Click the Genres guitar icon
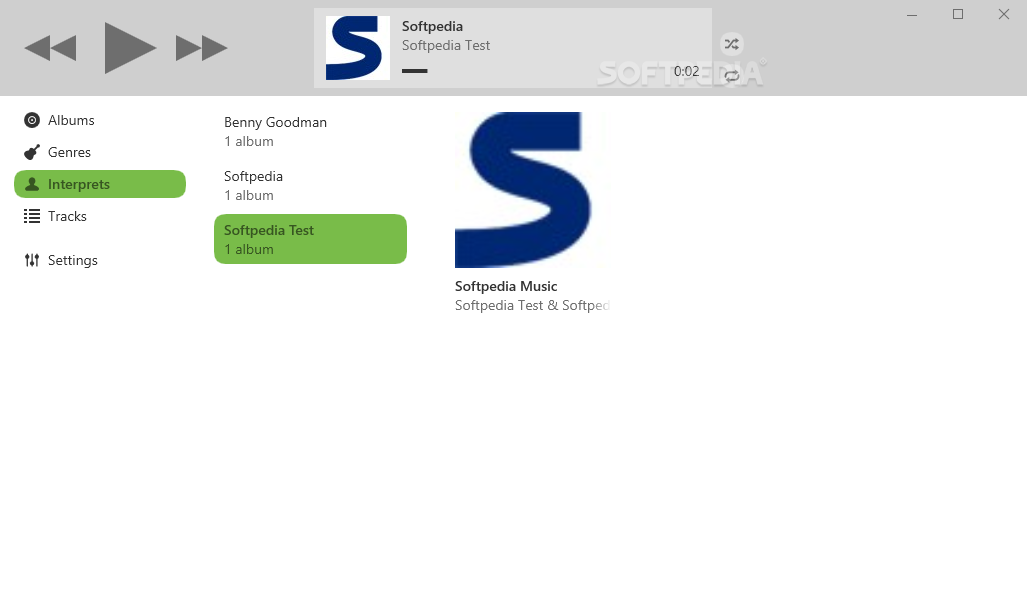Screen dimensions: 1027x600 coord(31,152)
